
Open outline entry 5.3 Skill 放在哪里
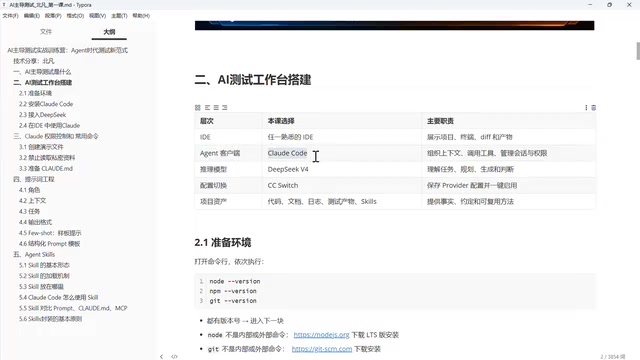coord(41,287)
